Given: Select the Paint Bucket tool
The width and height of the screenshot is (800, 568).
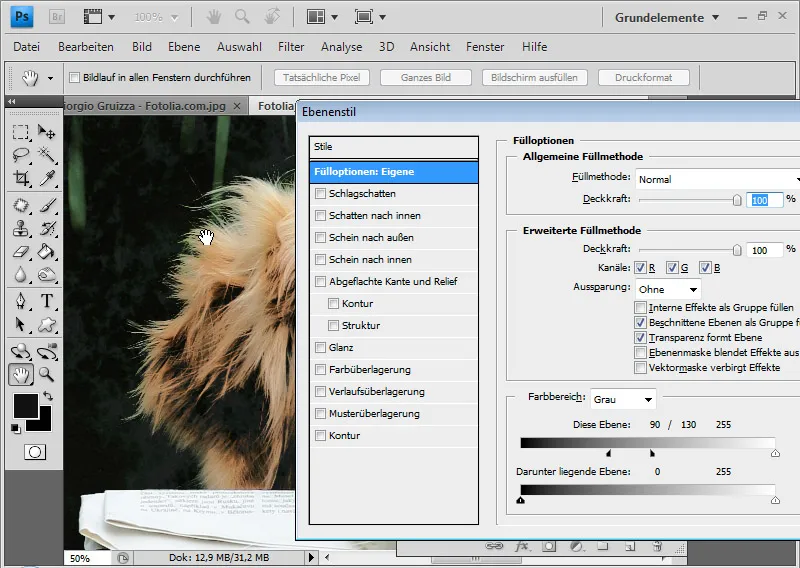Looking at the screenshot, I should pos(46,251).
